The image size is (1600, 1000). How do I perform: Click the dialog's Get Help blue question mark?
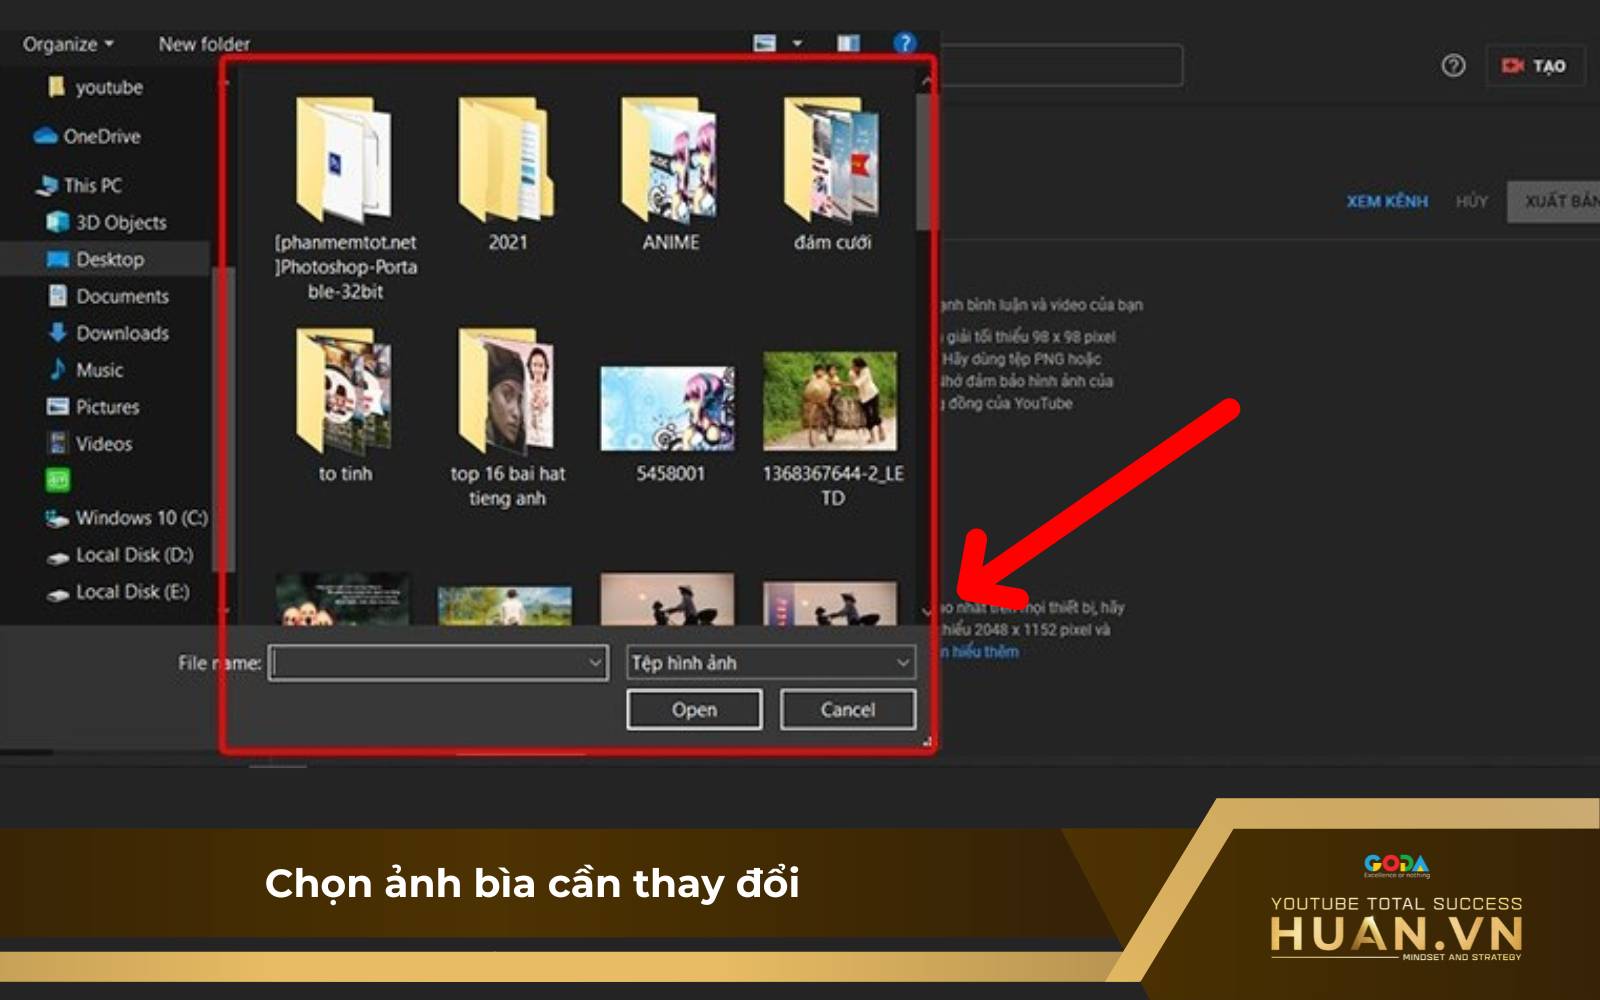[904, 42]
